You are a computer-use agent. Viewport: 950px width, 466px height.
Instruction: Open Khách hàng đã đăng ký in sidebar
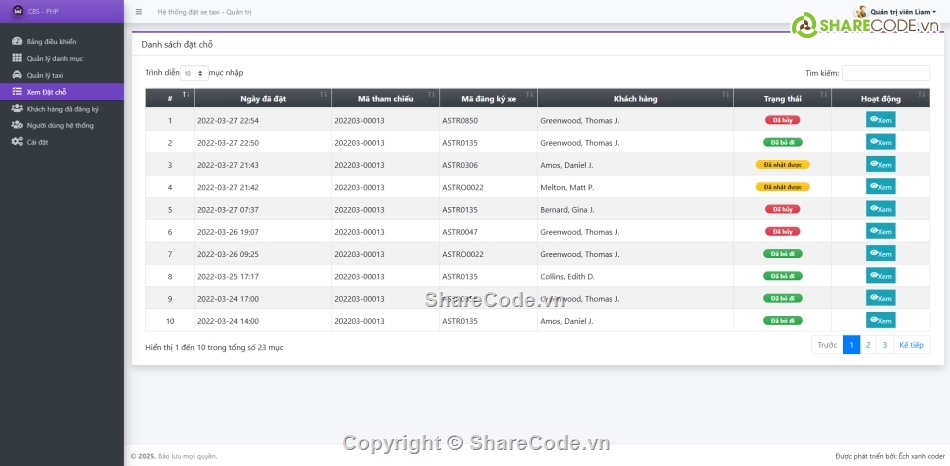click(x=62, y=109)
